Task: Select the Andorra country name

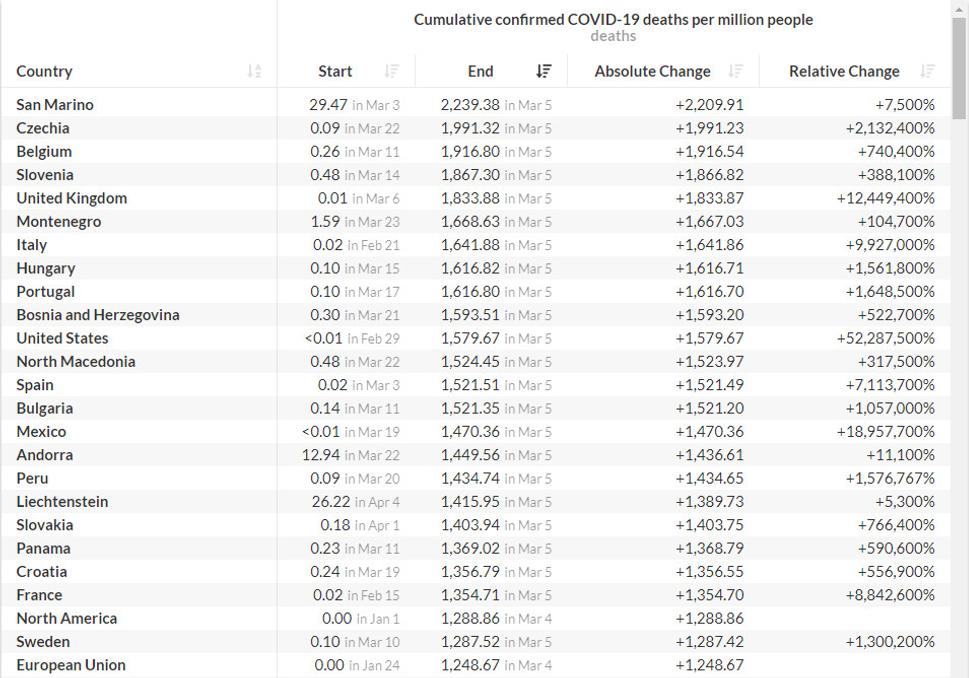Action: 44,456
